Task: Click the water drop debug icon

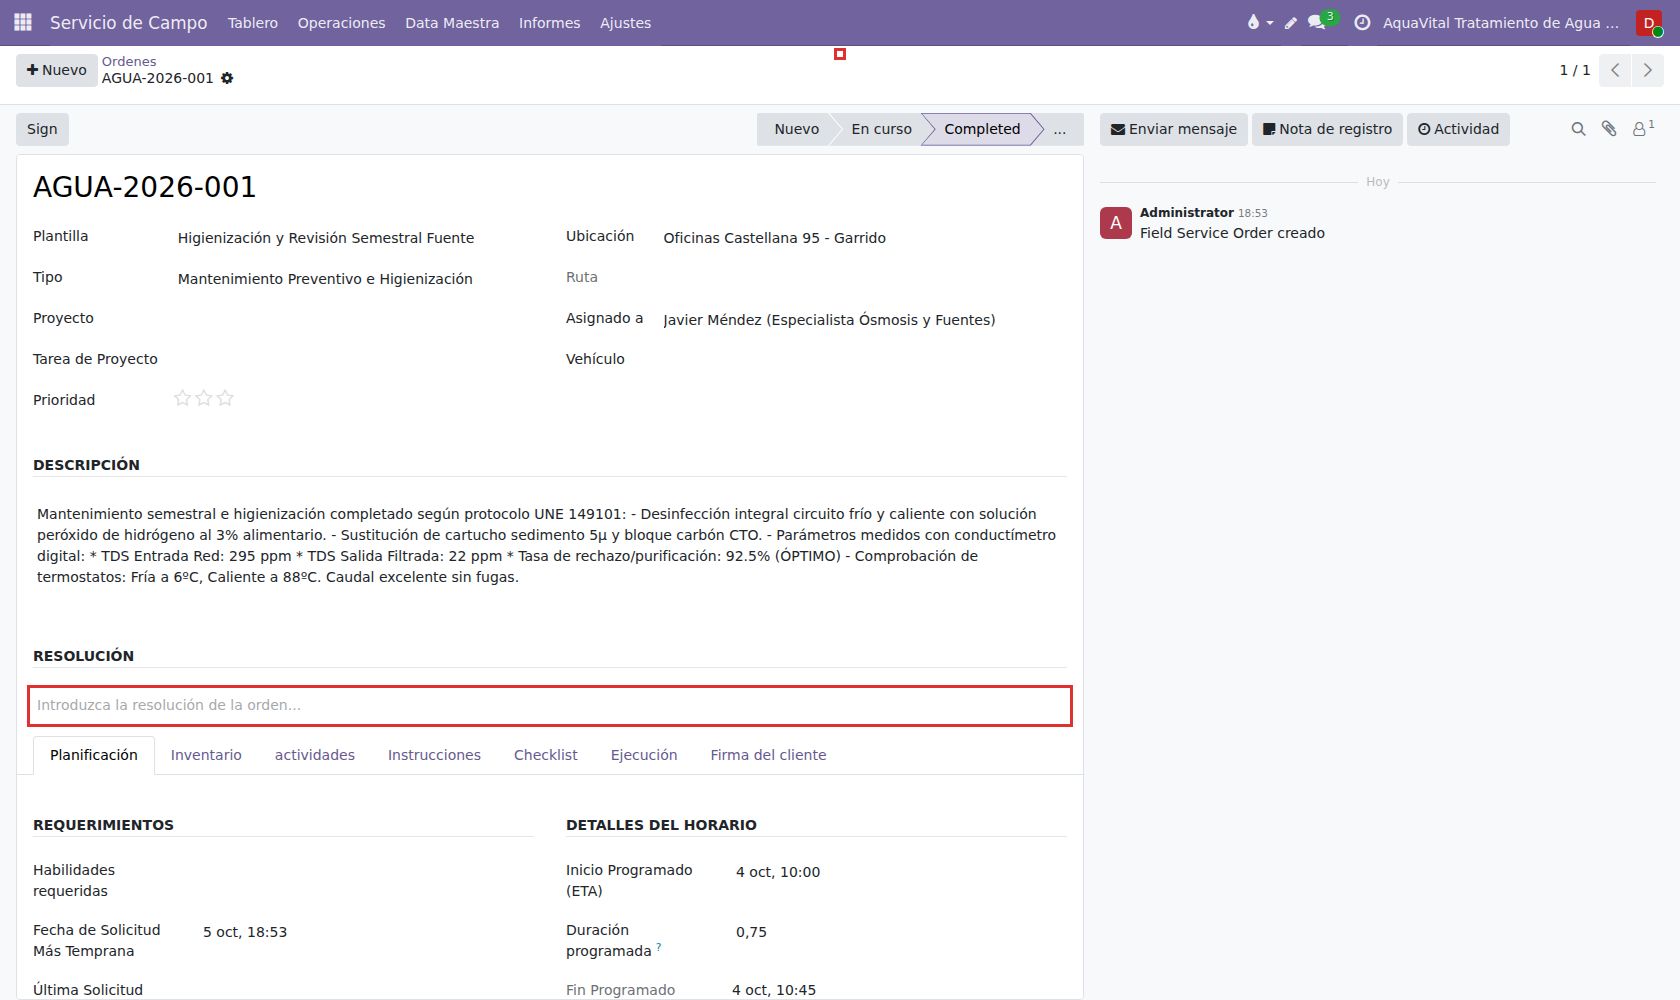Action: click(1253, 22)
